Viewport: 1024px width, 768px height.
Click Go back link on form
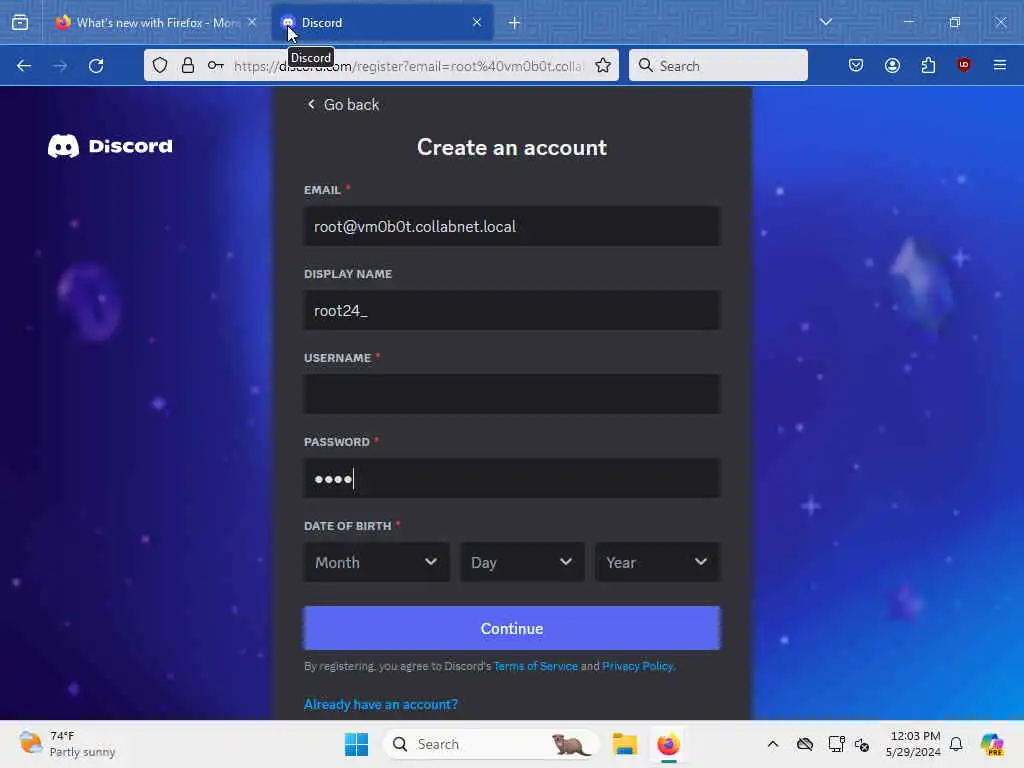343,104
